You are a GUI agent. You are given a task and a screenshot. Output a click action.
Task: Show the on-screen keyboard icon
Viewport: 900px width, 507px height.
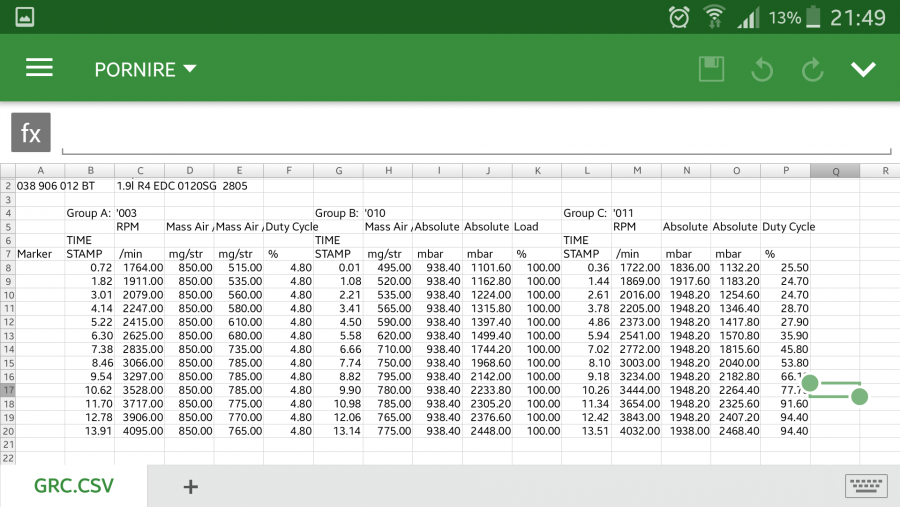click(x=866, y=486)
